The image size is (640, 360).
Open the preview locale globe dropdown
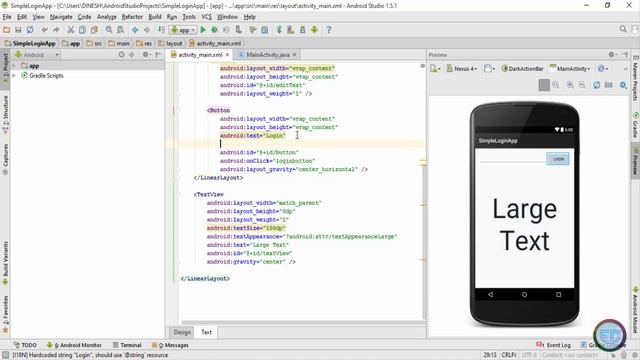[x=602, y=69]
